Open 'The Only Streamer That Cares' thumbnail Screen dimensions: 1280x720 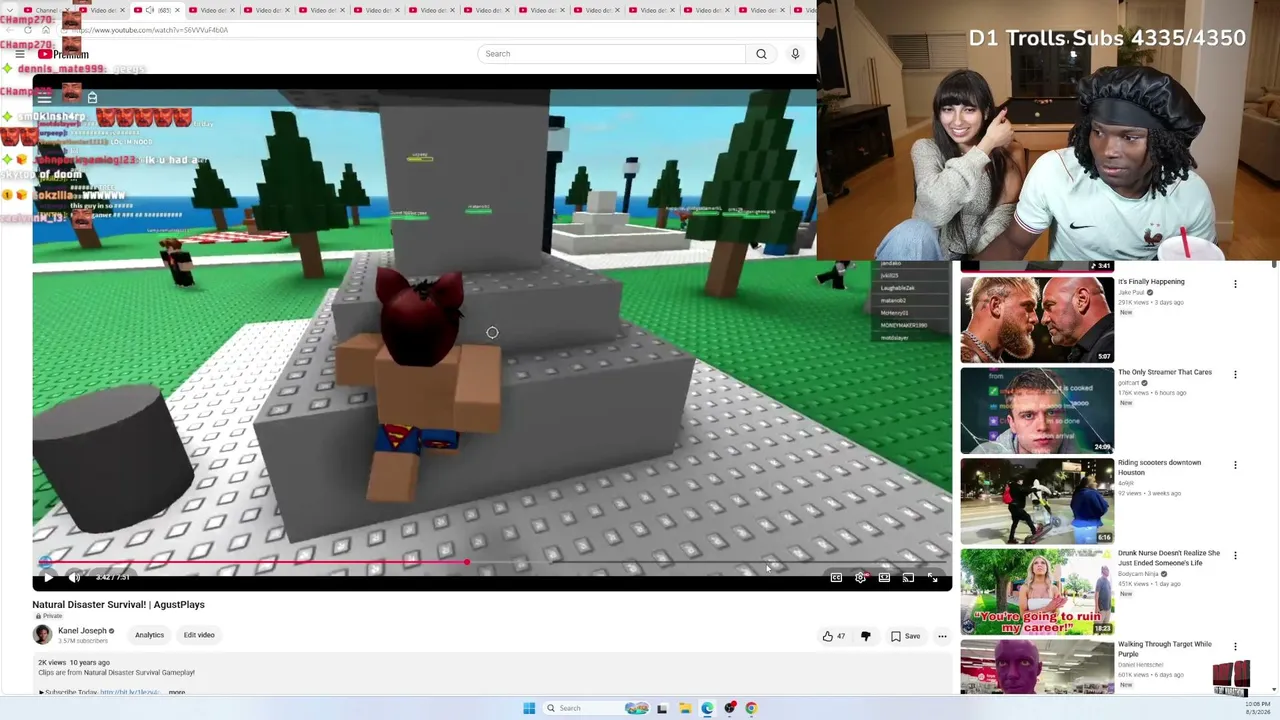(x=1037, y=411)
